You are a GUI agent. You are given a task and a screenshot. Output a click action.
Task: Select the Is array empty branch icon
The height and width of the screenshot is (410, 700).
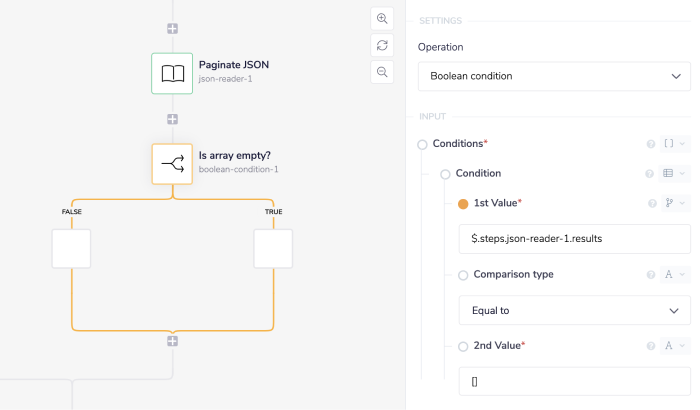[172, 163]
